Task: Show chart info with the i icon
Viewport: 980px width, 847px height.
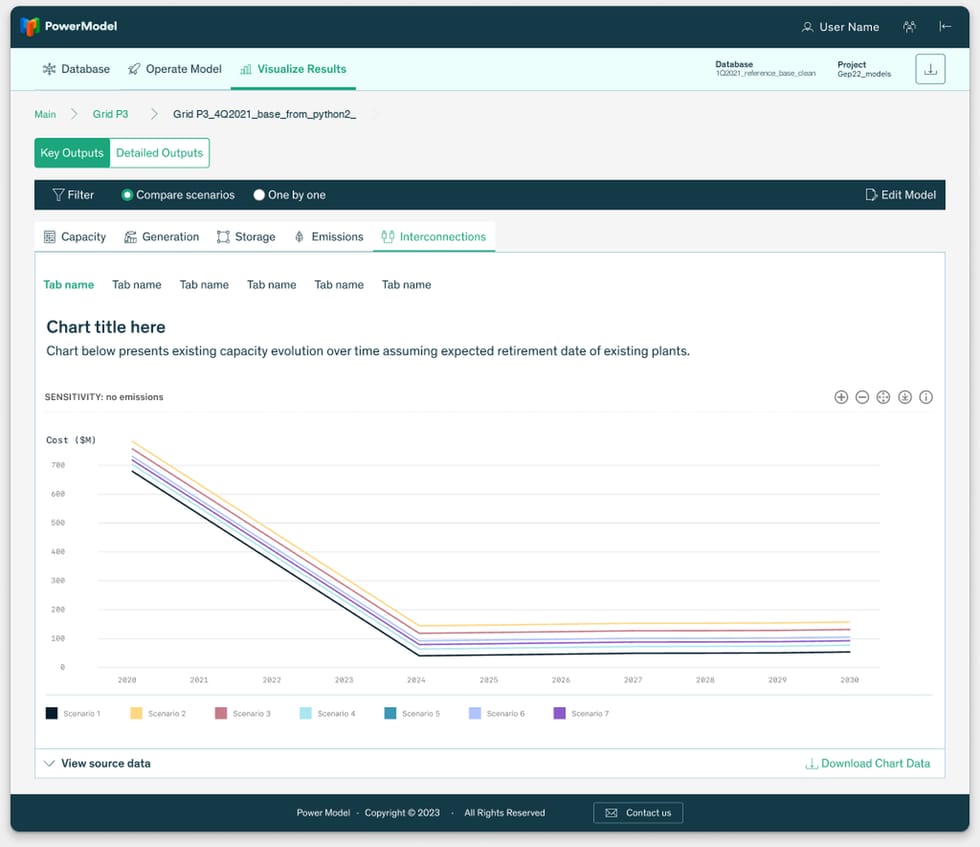Action: (x=926, y=397)
